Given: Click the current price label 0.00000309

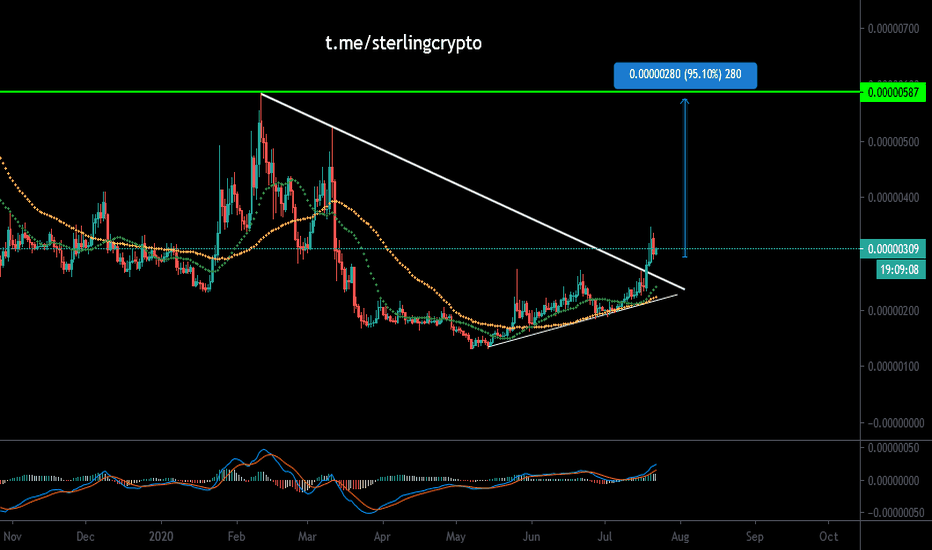Looking at the screenshot, I should coord(893,249).
